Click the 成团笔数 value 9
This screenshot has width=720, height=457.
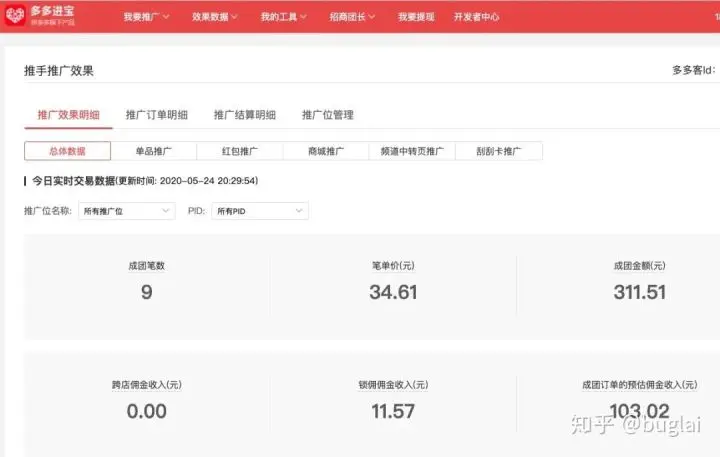(146, 292)
